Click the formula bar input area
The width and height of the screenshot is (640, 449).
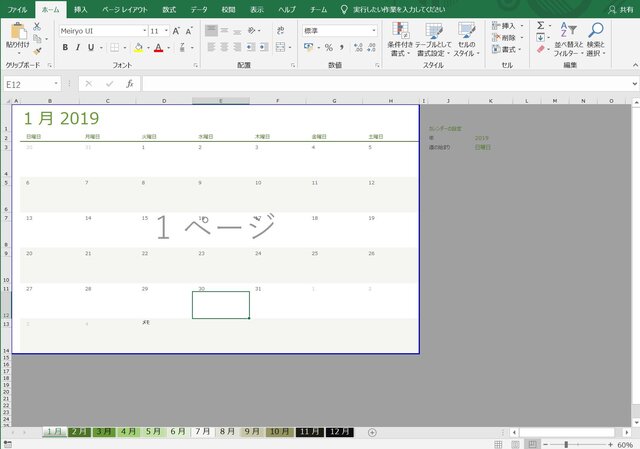(x=386, y=84)
